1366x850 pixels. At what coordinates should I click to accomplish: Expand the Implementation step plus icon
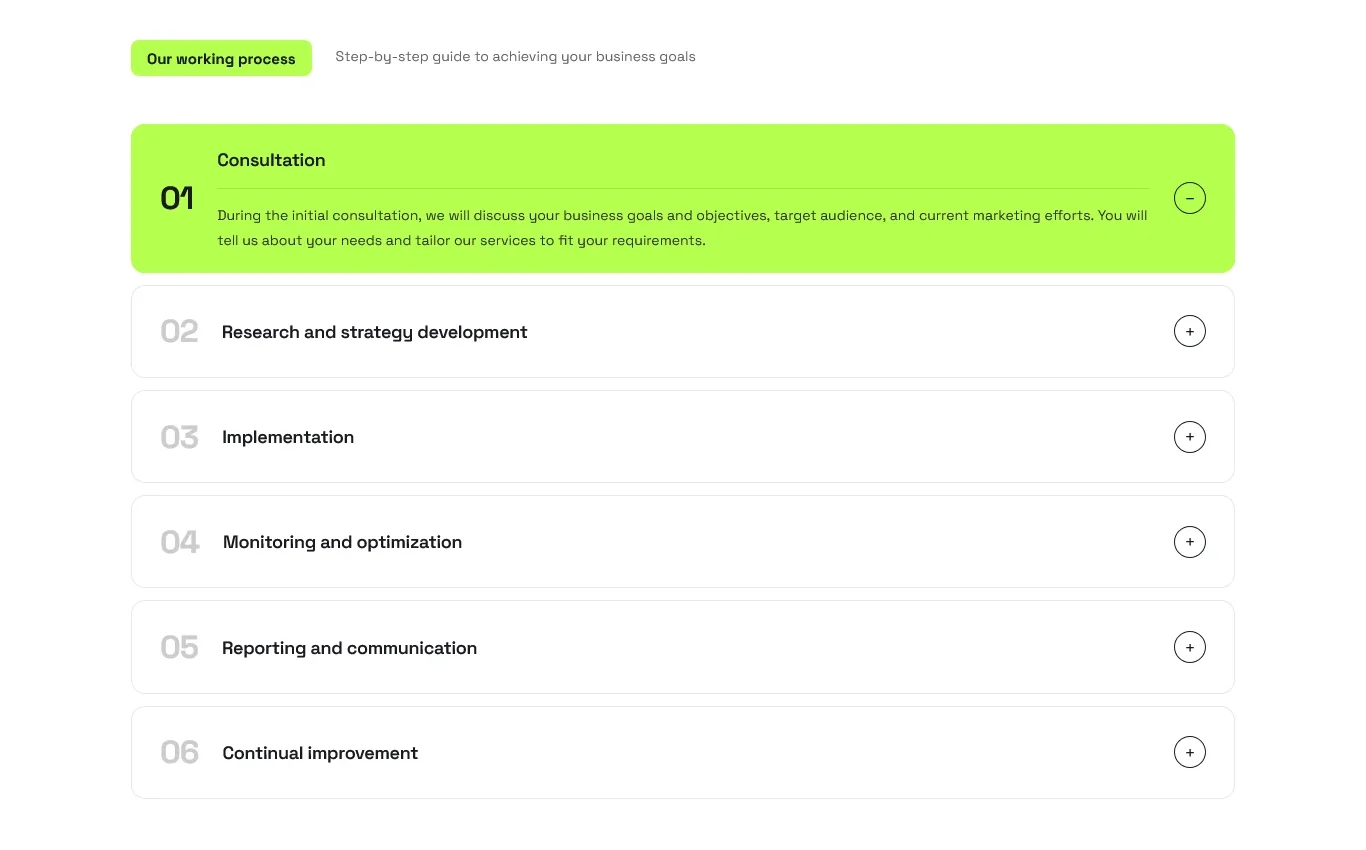tap(1189, 437)
